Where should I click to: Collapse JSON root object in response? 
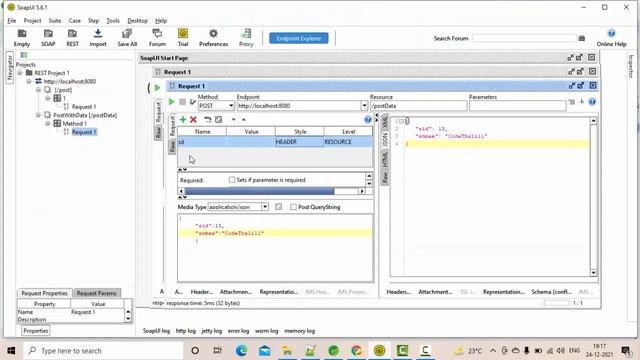pos(402,121)
